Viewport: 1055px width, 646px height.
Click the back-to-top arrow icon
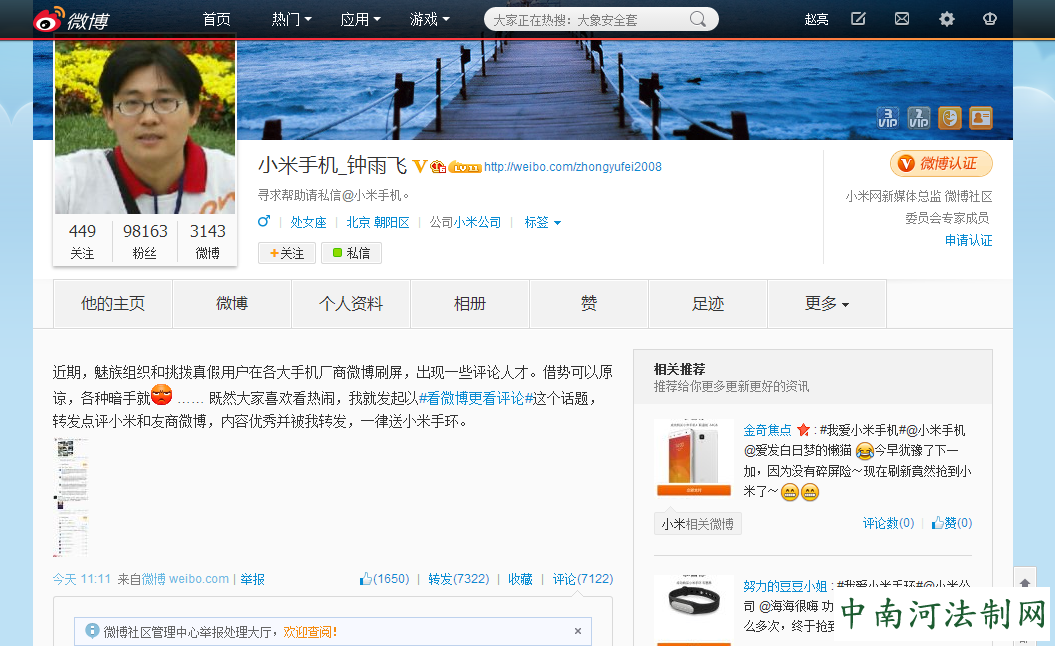click(1025, 583)
